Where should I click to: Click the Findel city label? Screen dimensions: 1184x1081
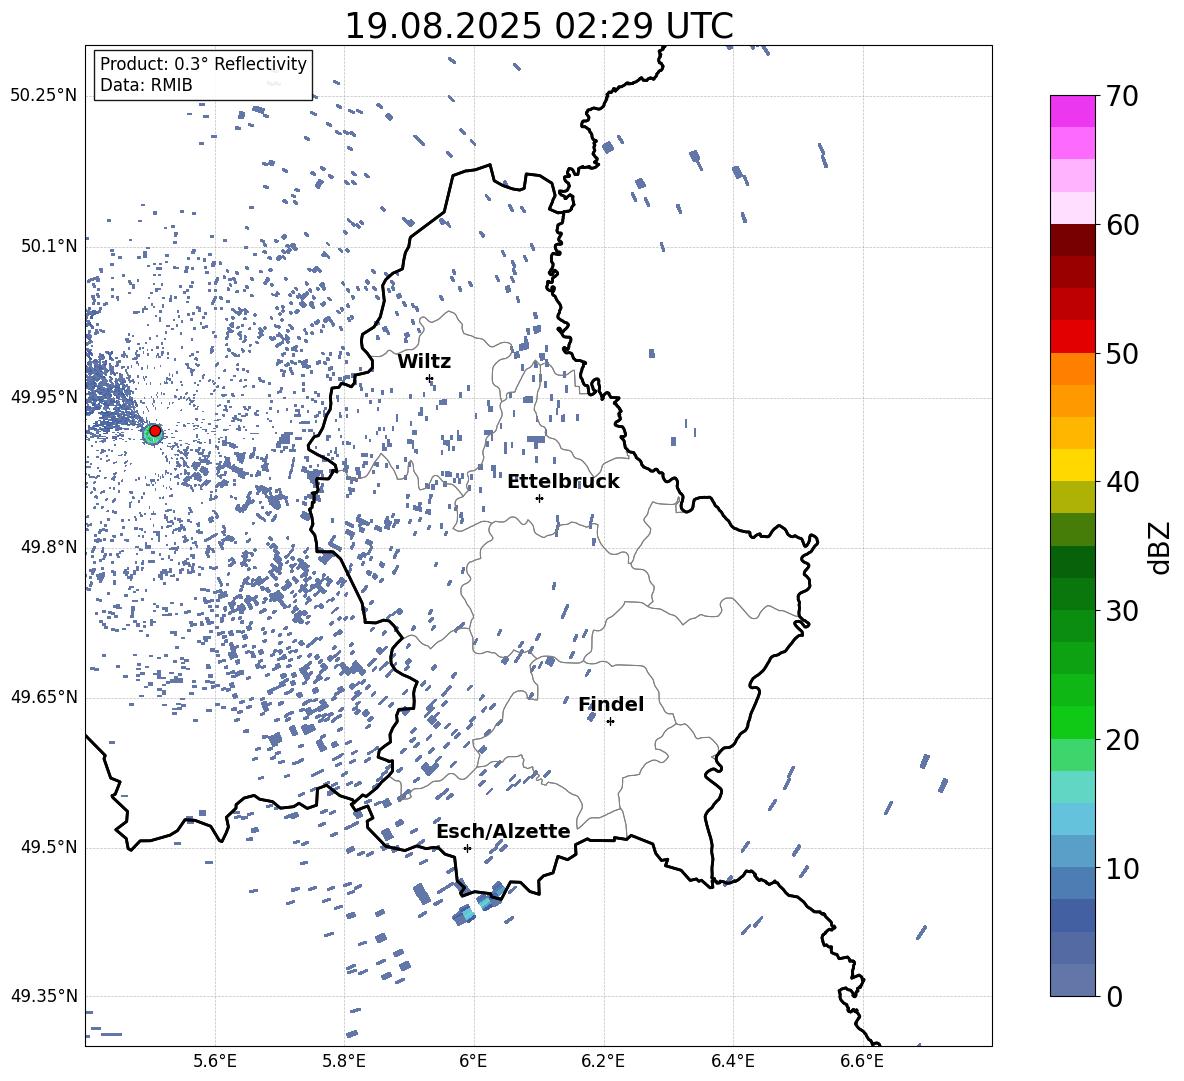pyautogui.click(x=611, y=704)
